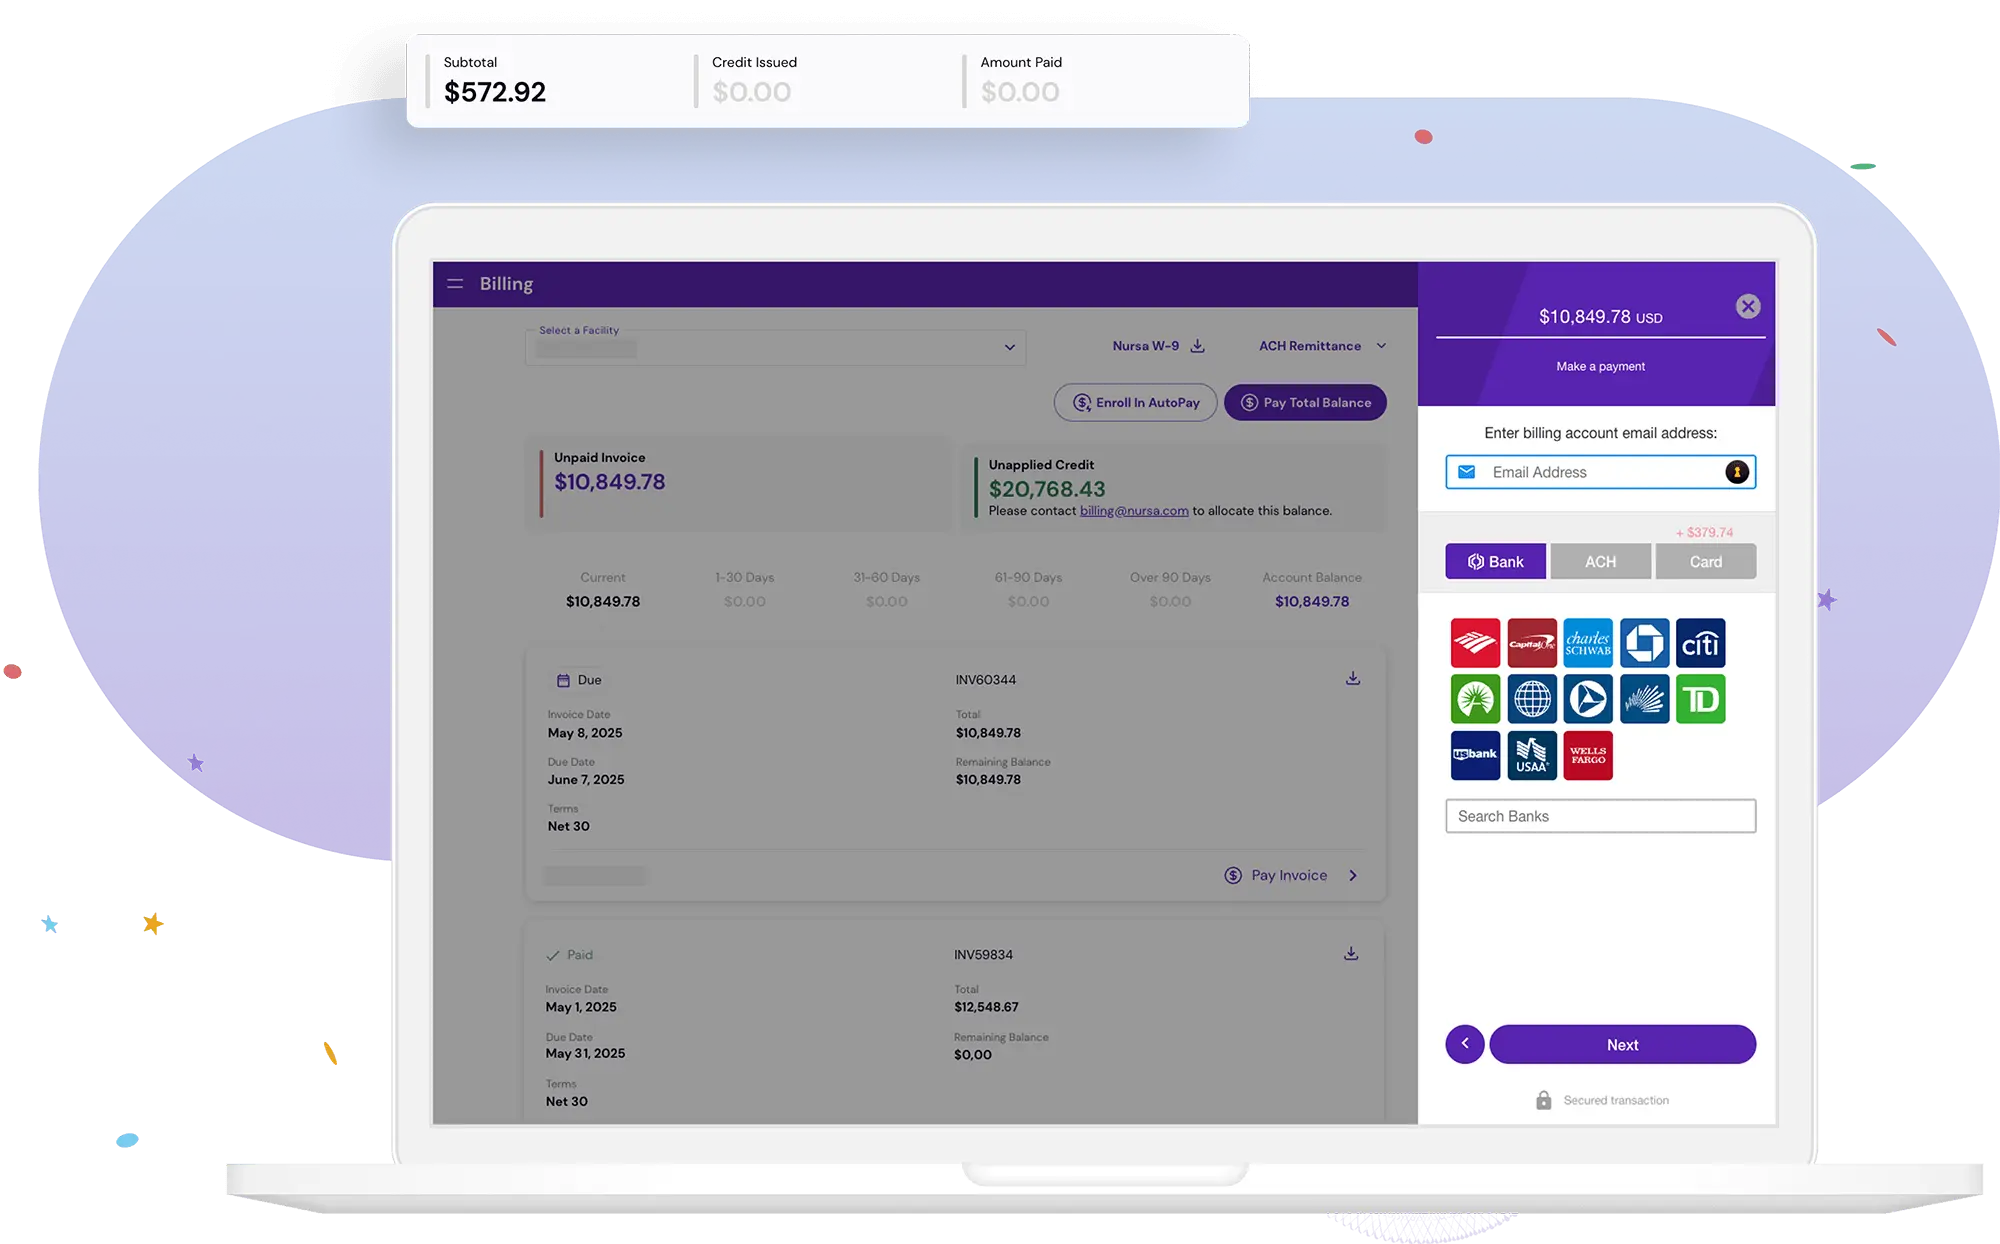The image size is (2000, 1244).
Task: Open the hamburger menu beside Billing
Action: (x=455, y=284)
